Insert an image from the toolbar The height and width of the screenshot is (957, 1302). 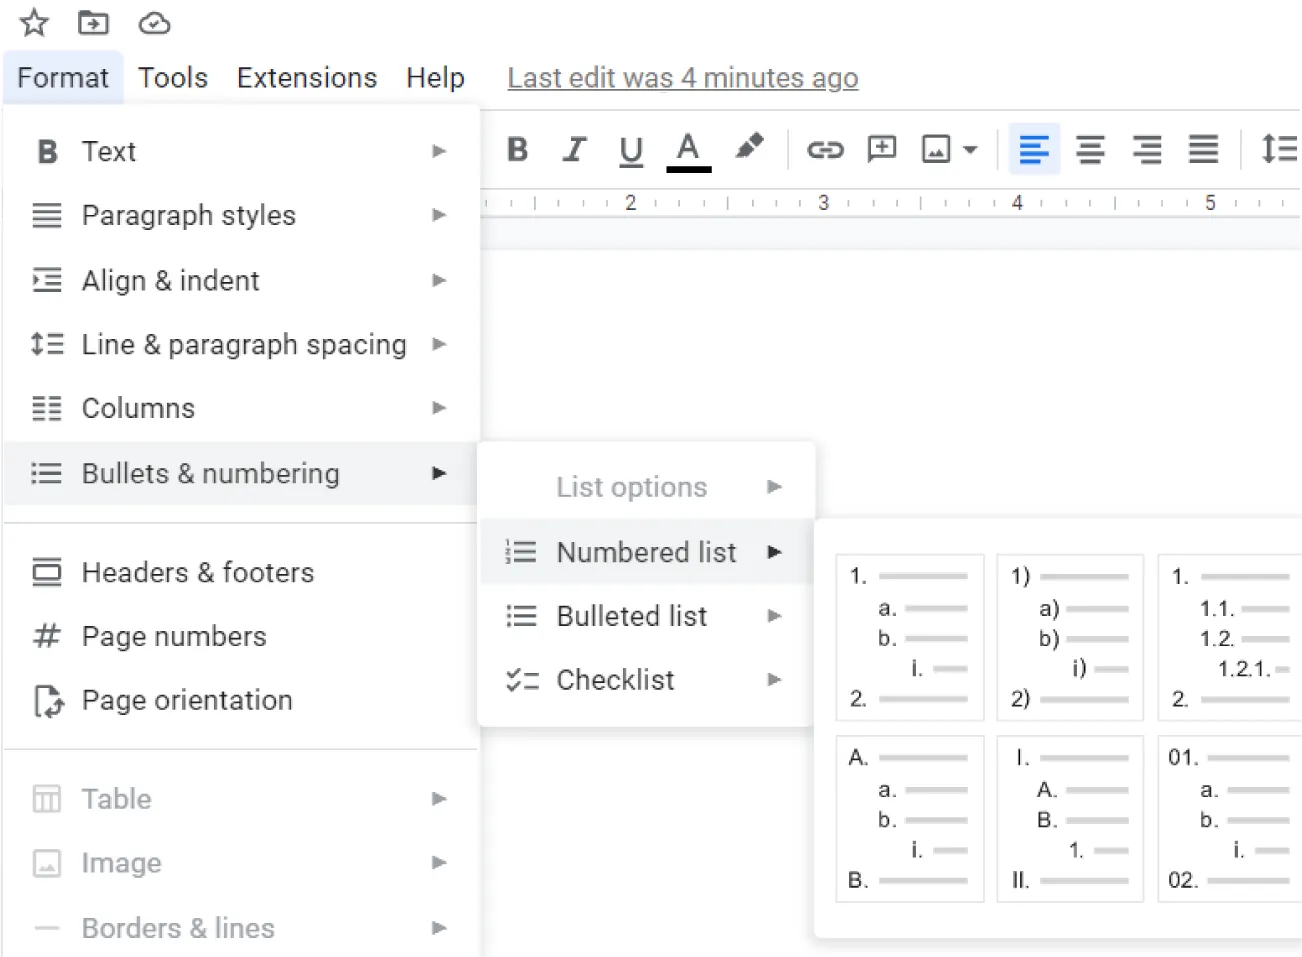coord(935,149)
